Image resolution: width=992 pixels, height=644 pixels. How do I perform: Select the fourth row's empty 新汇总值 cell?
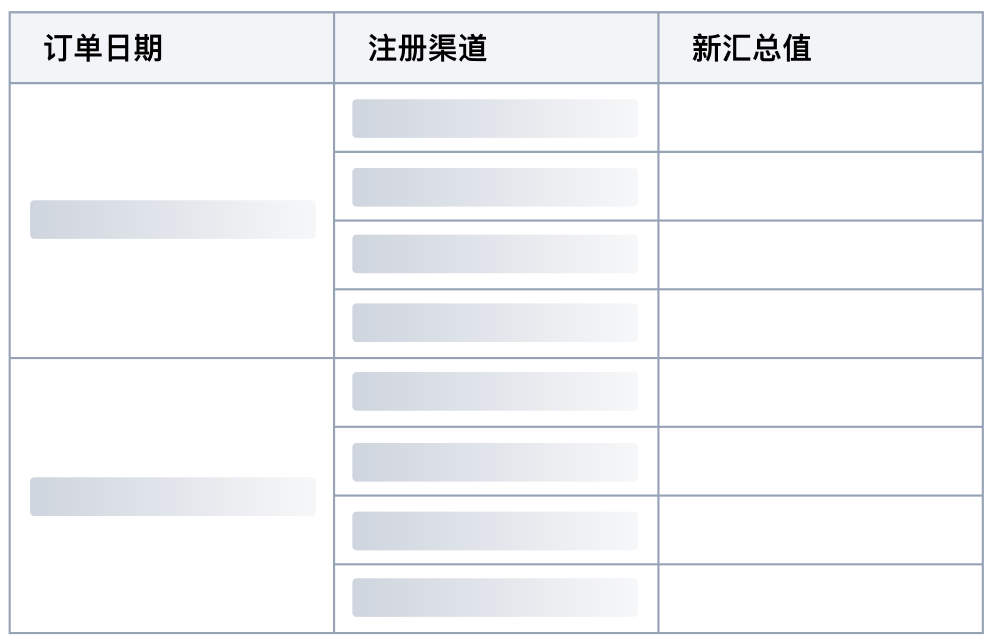820,323
